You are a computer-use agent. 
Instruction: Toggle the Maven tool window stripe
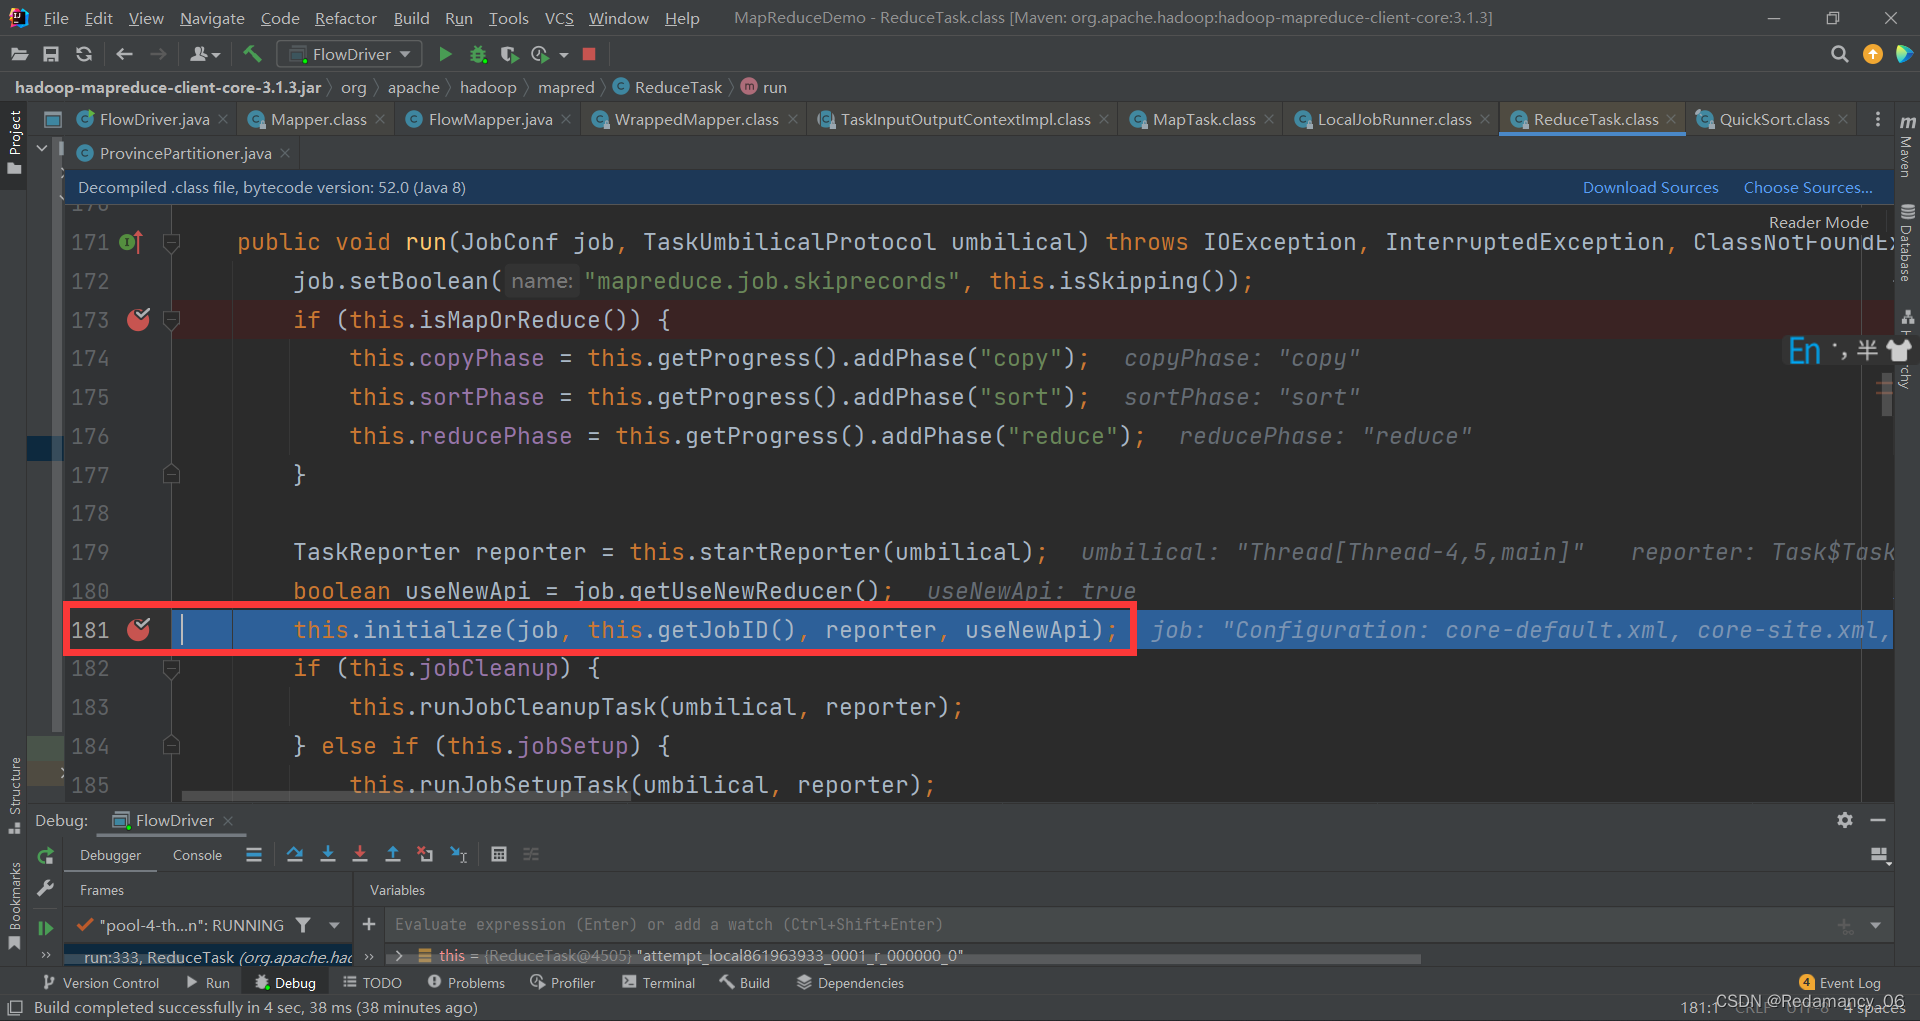1907,147
